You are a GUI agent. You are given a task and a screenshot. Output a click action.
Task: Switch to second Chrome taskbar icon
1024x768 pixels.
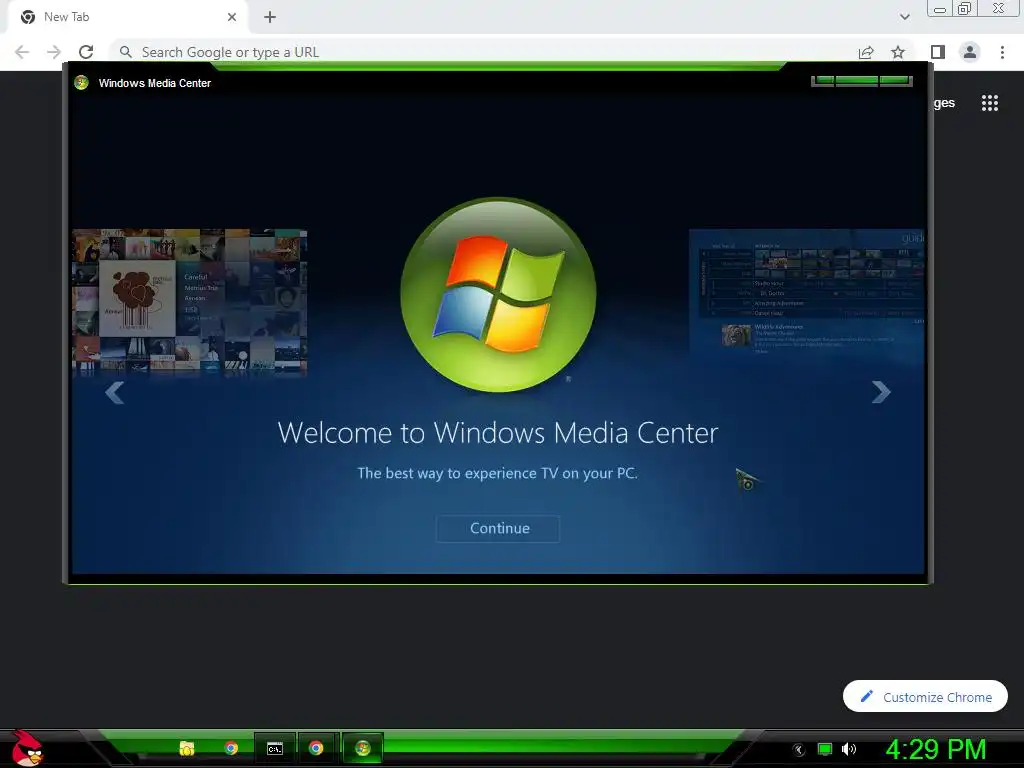315,748
